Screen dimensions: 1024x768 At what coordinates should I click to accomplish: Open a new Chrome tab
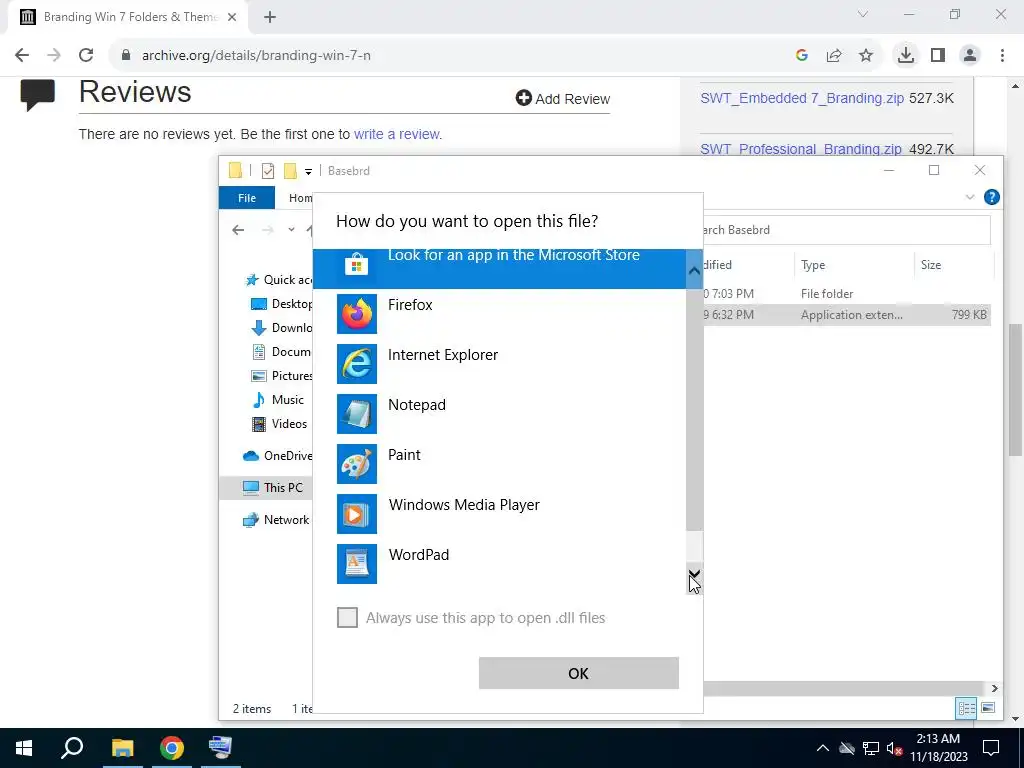pyautogui.click(x=270, y=17)
